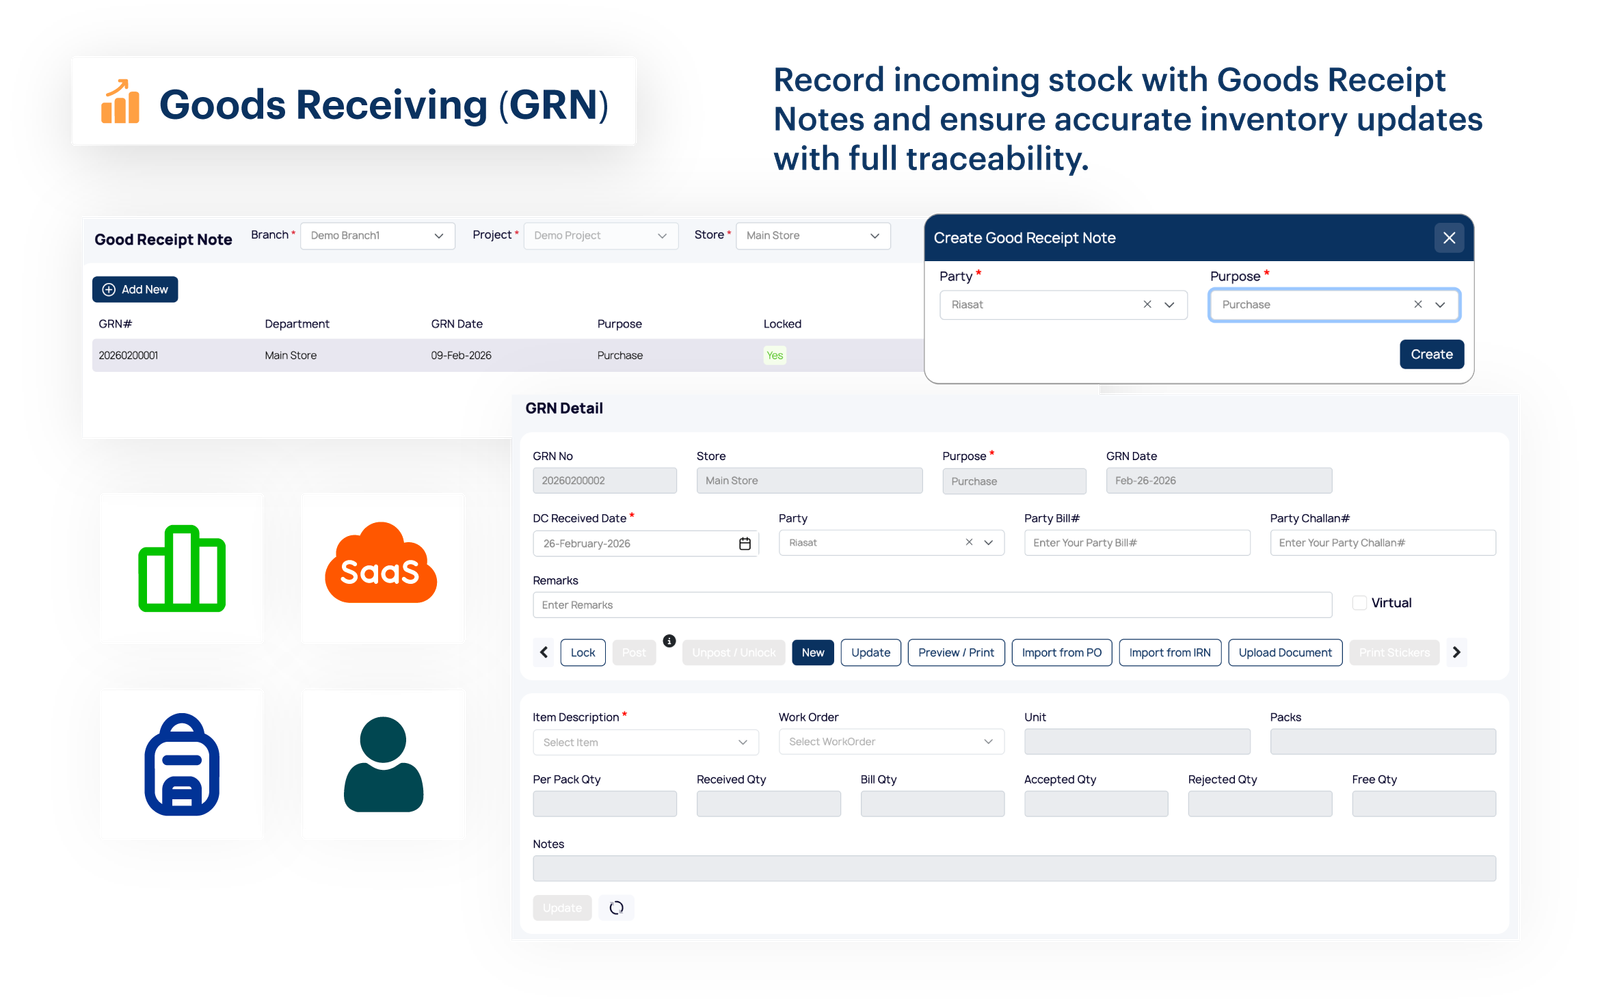This screenshot has width=1600, height=1005.
Task: Click the info icon next to Post
Action: [x=669, y=641]
